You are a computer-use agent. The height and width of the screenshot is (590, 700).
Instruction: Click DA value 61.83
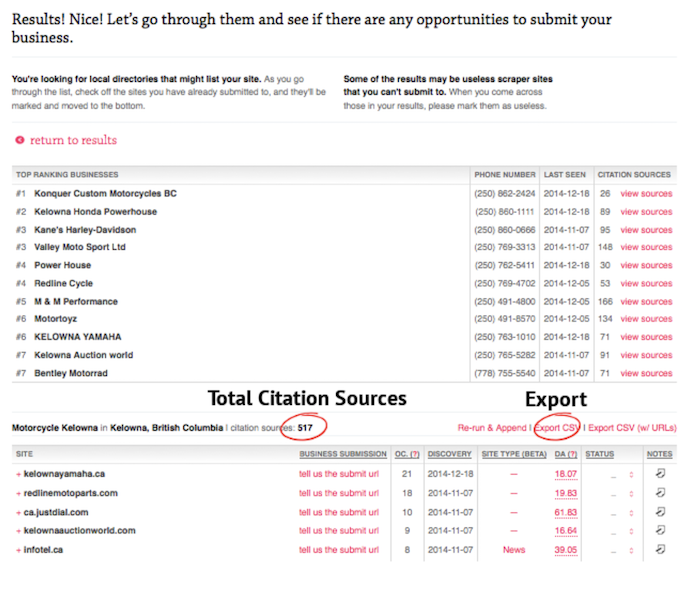(566, 512)
